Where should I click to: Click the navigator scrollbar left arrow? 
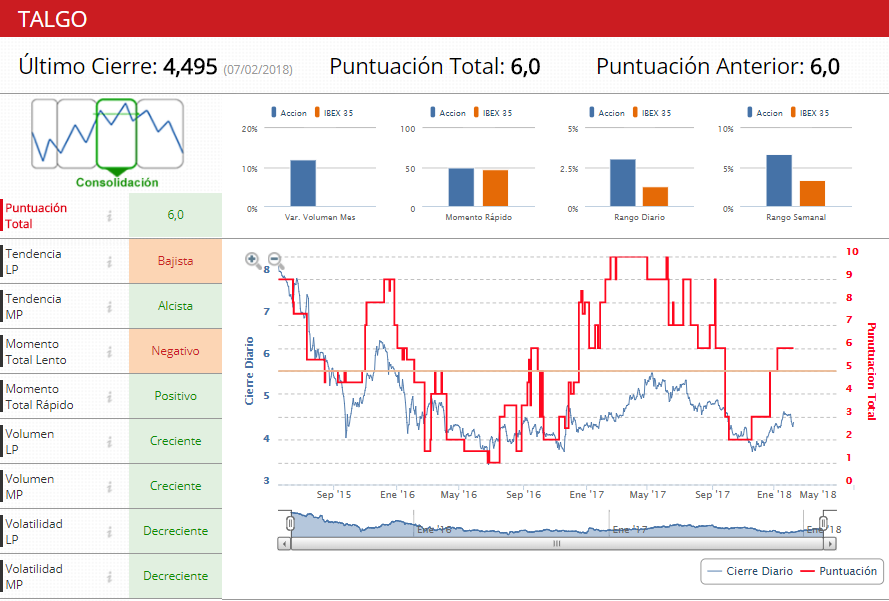[x=284, y=544]
